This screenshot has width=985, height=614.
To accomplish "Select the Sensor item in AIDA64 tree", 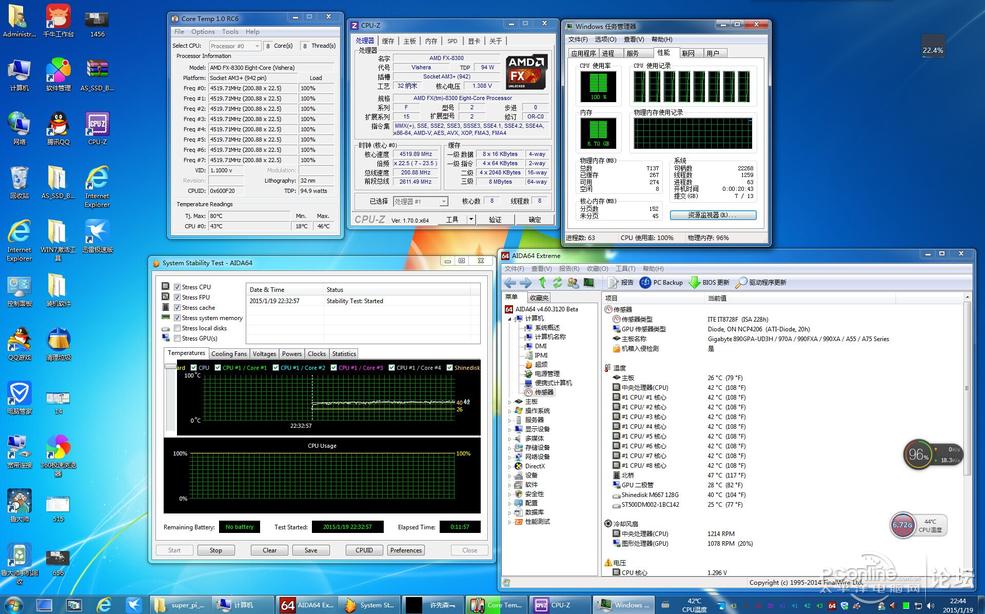I will point(539,392).
